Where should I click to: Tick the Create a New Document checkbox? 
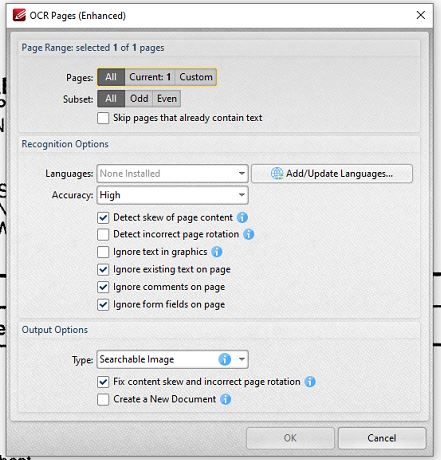point(103,399)
